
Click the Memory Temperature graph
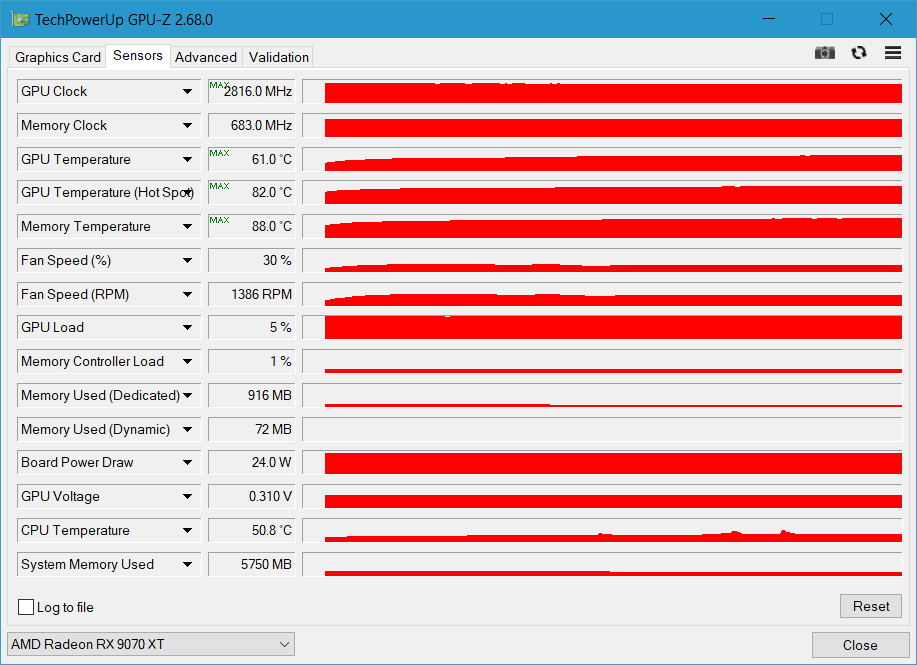click(x=602, y=226)
